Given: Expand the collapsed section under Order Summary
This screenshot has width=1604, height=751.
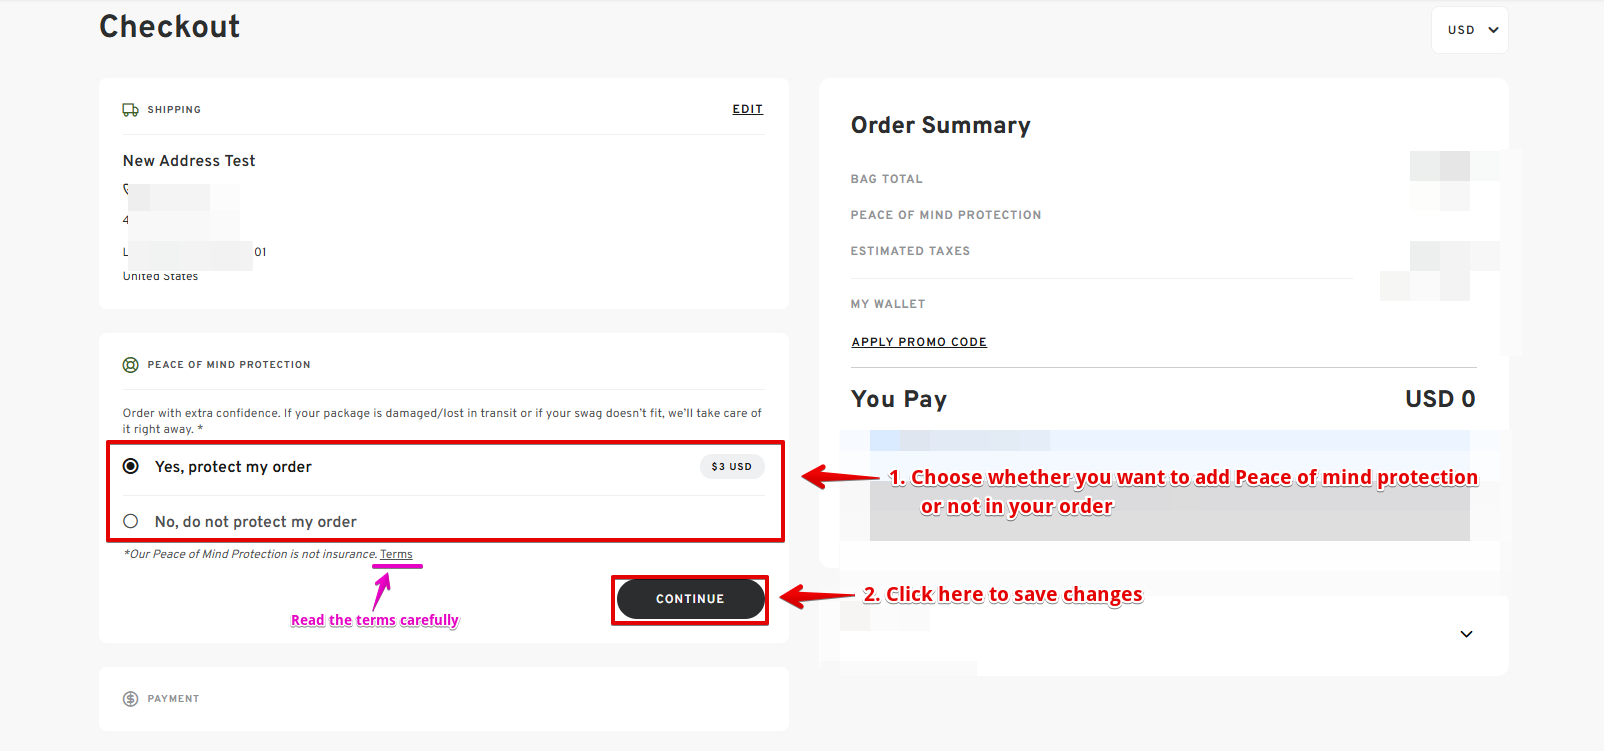Looking at the screenshot, I should click(1466, 634).
